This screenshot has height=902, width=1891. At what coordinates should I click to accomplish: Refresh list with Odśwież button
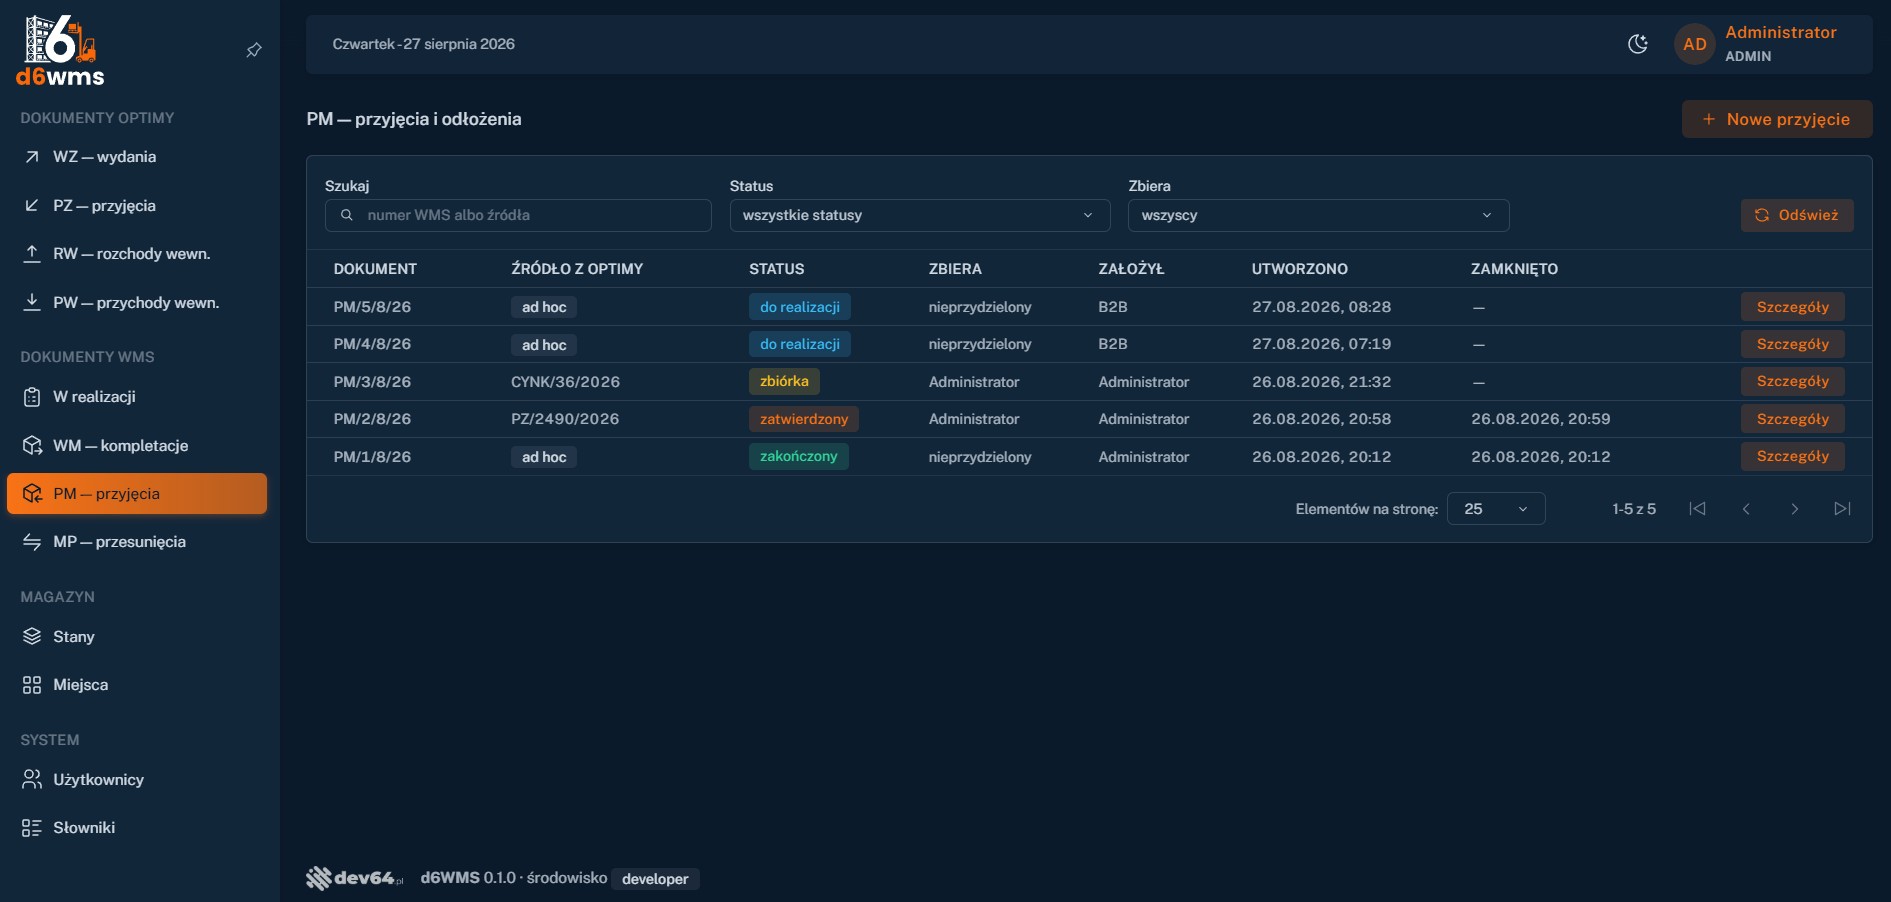coord(1797,215)
